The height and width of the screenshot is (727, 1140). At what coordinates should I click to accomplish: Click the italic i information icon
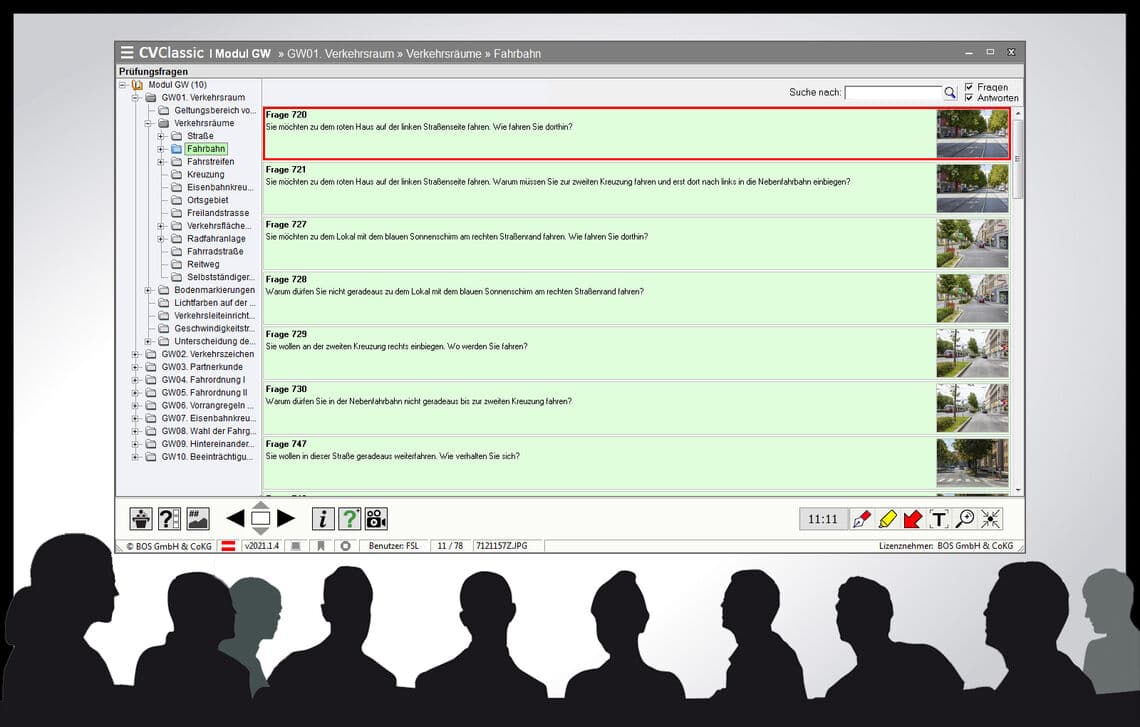pos(323,518)
